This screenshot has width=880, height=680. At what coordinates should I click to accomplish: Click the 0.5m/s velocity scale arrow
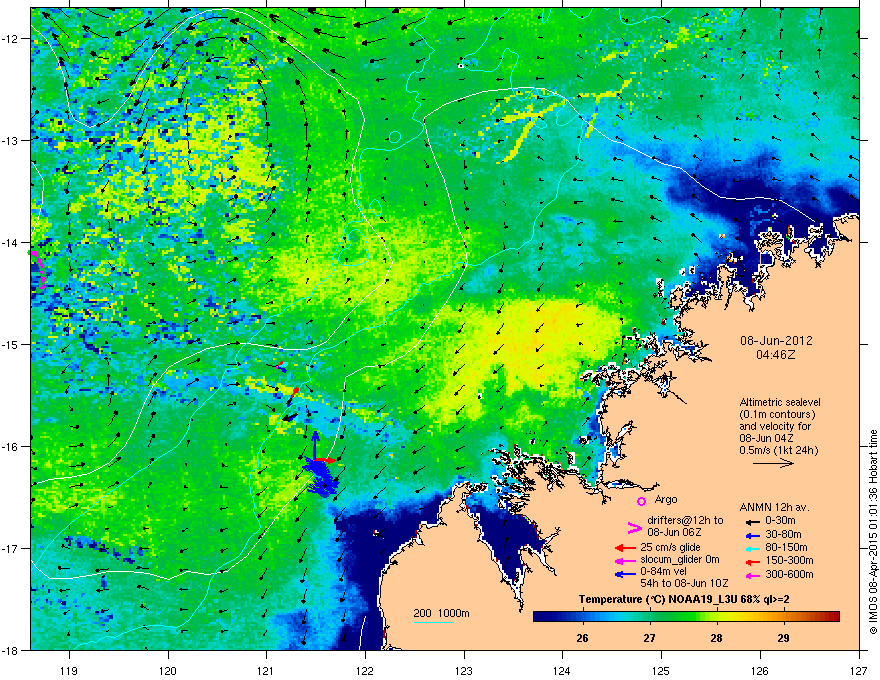[x=773, y=463]
